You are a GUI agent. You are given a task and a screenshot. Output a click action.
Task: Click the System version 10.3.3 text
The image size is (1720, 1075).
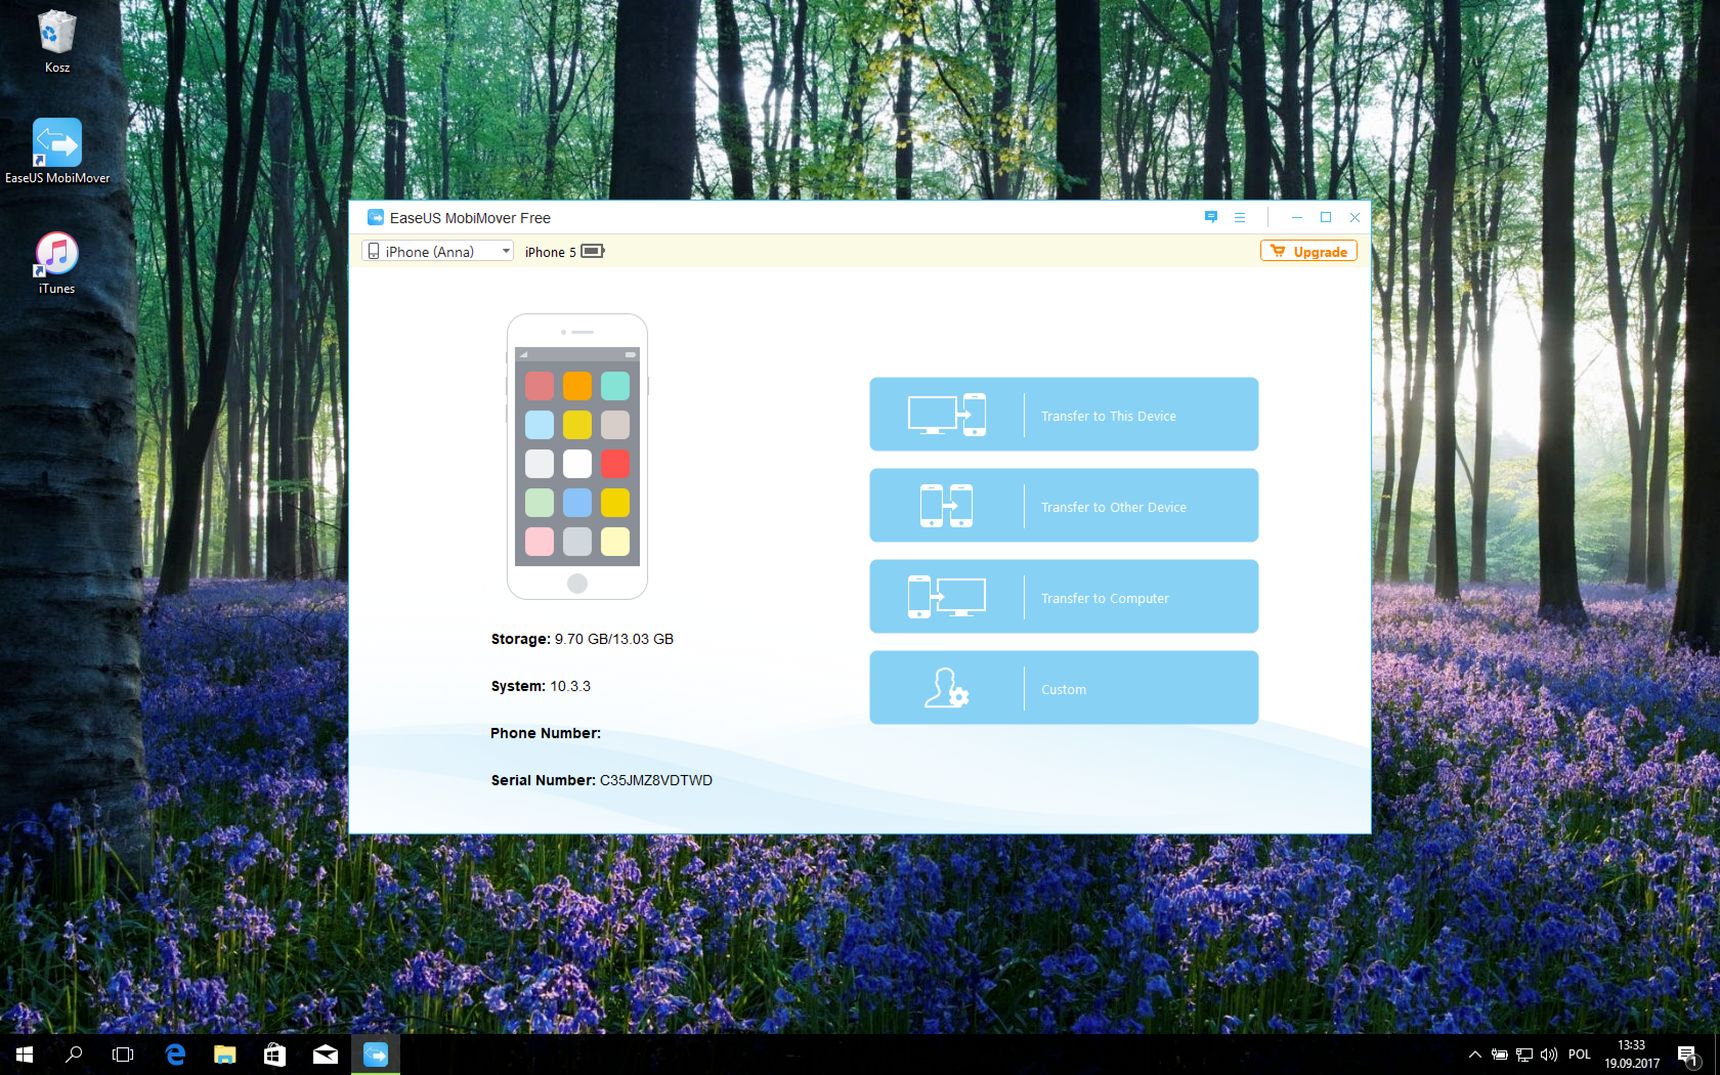tap(570, 686)
